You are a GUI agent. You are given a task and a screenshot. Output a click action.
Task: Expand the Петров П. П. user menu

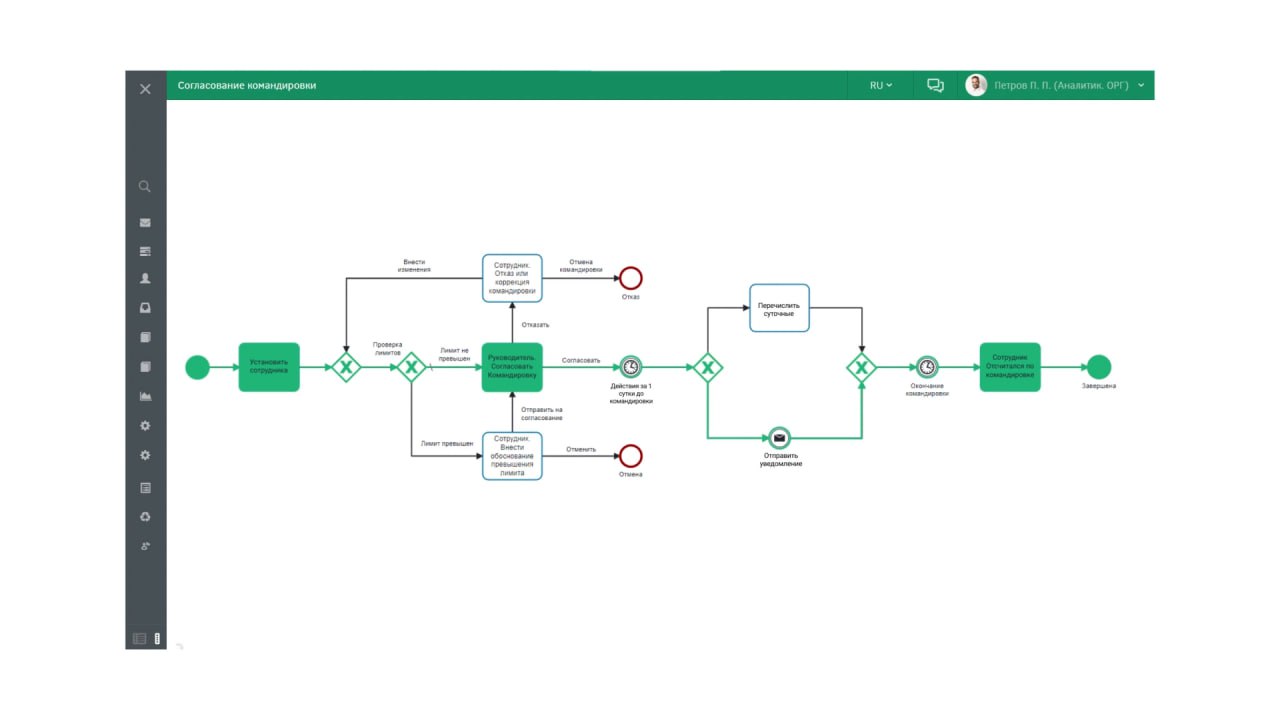pos(1070,86)
